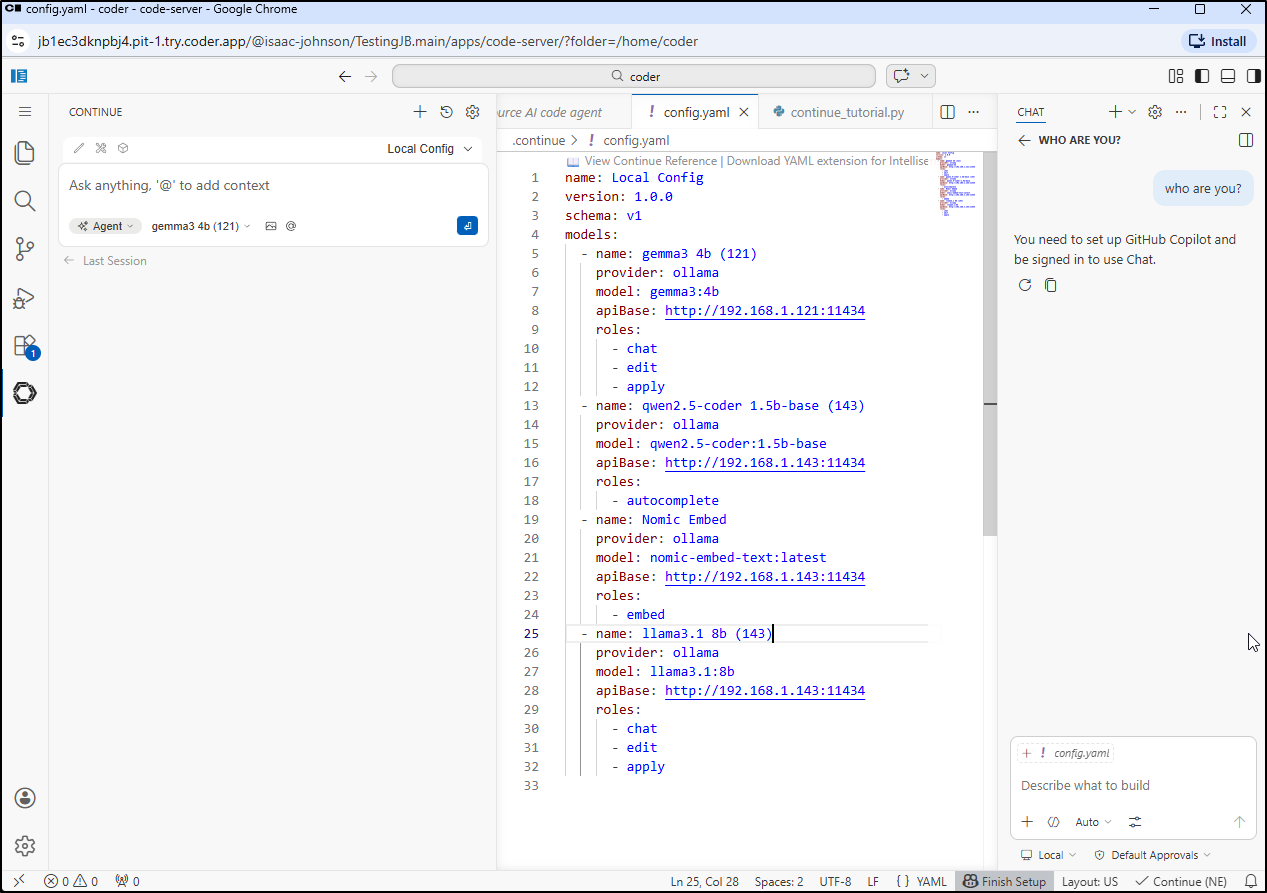
Task: Open Run and Debug view
Action: pos(24,298)
